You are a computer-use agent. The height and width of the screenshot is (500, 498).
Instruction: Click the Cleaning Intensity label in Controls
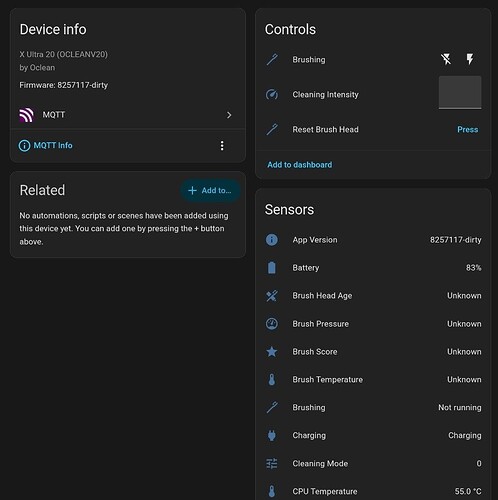[325, 95]
